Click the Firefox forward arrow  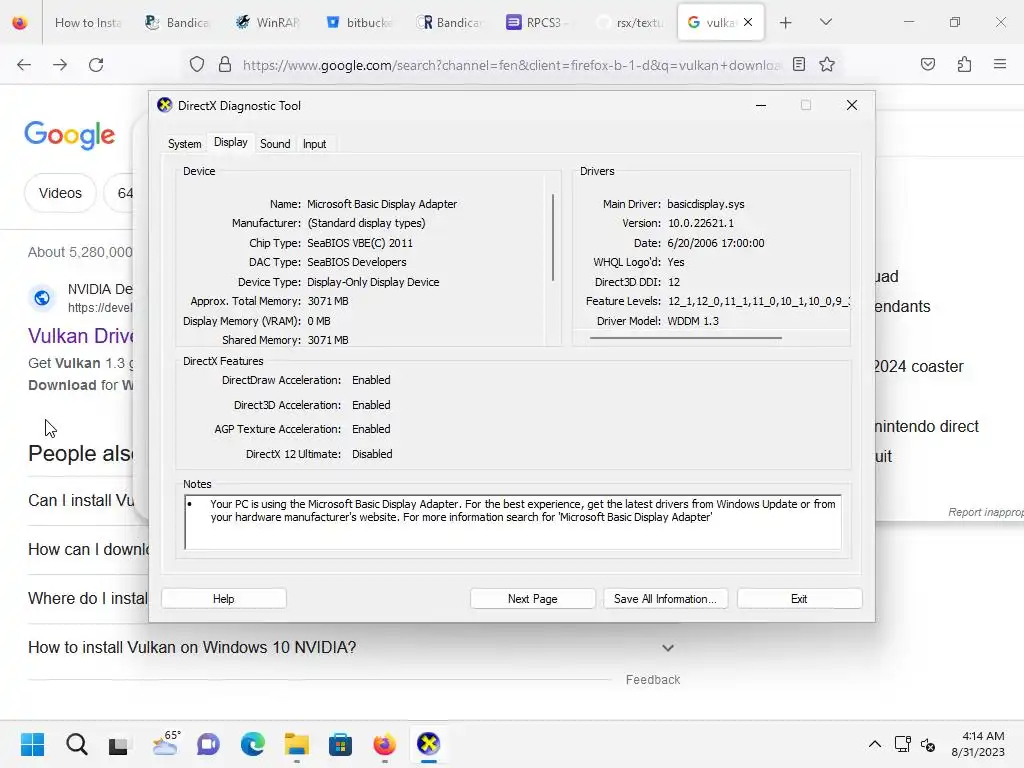click(60, 65)
